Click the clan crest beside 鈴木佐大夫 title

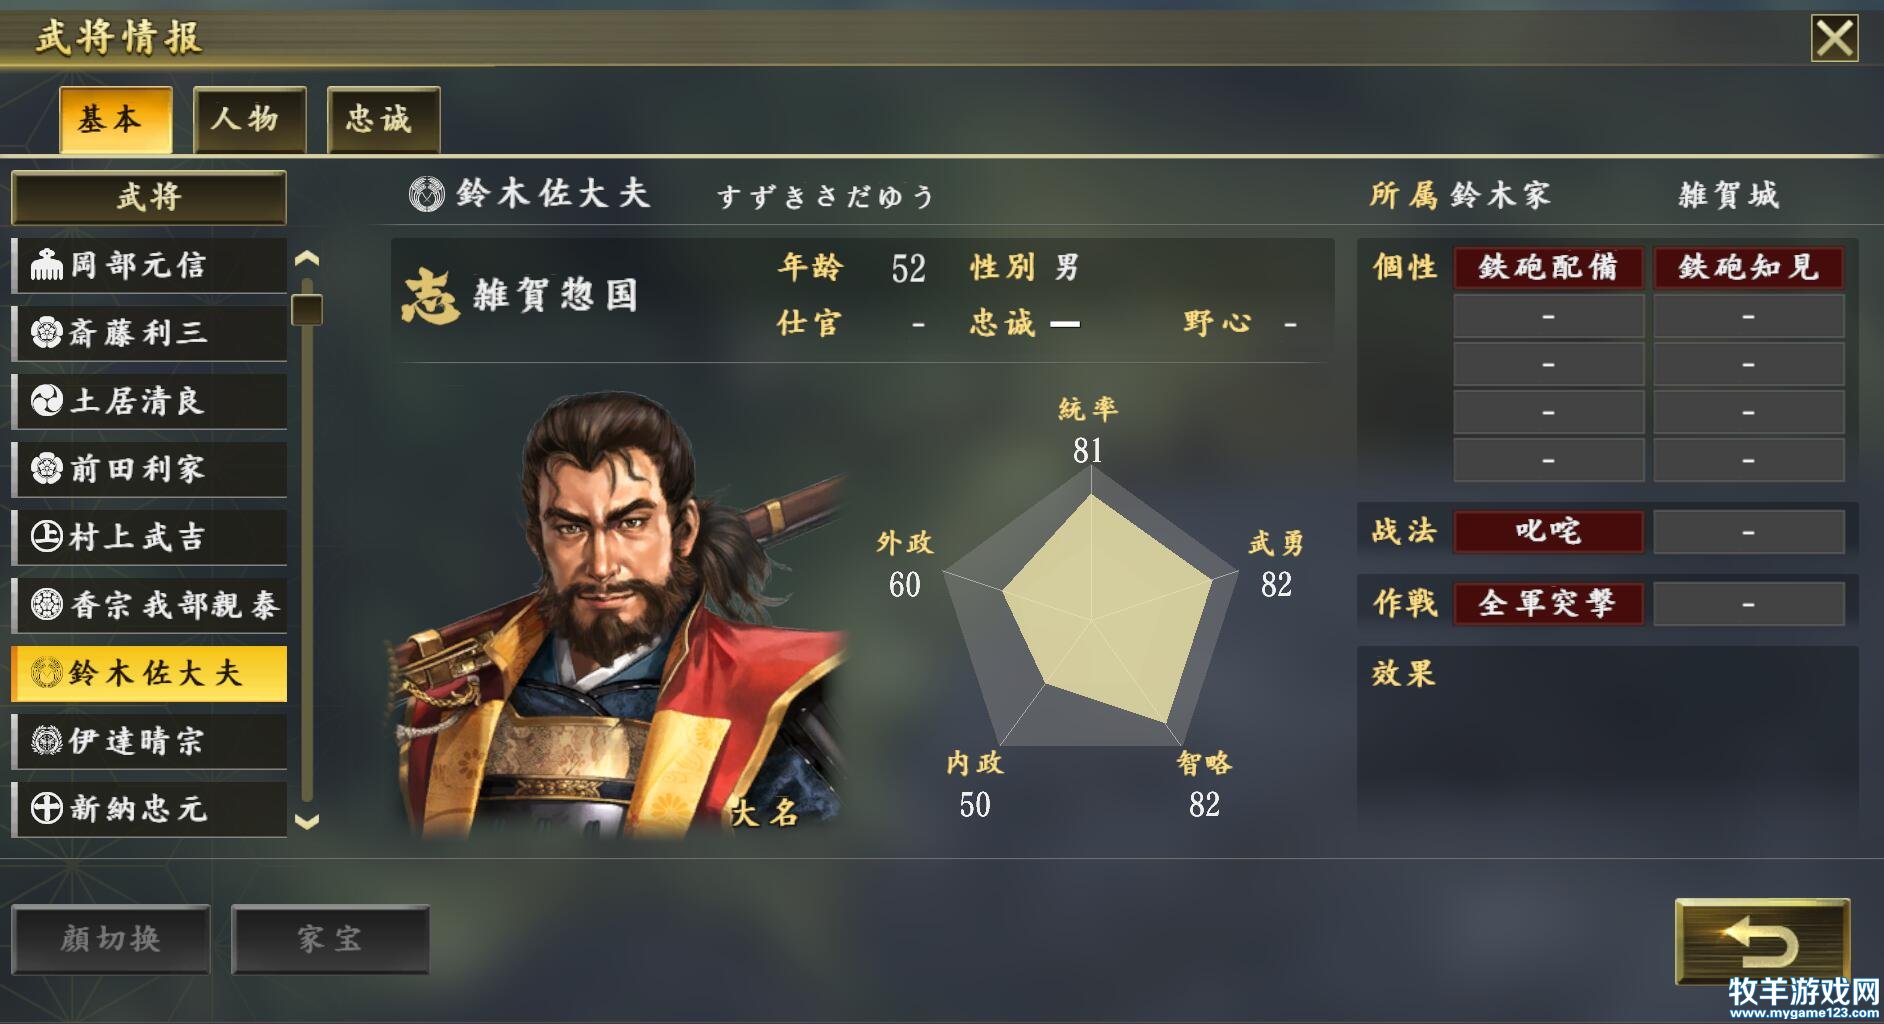[427, 193]
